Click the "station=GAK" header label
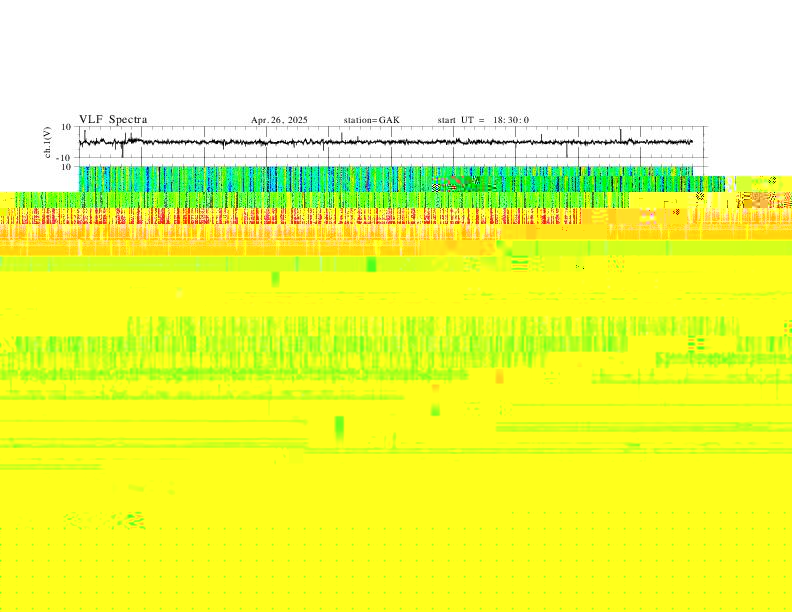Screen dimensions: 792x612 pyautogui.click(x=371, y=120)
